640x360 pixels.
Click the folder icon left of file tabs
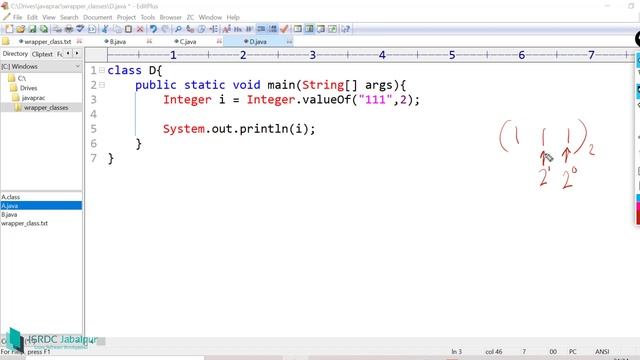point(6,41)
